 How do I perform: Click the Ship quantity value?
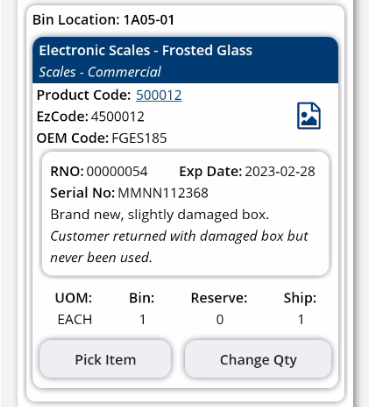(x=301, y=319)
